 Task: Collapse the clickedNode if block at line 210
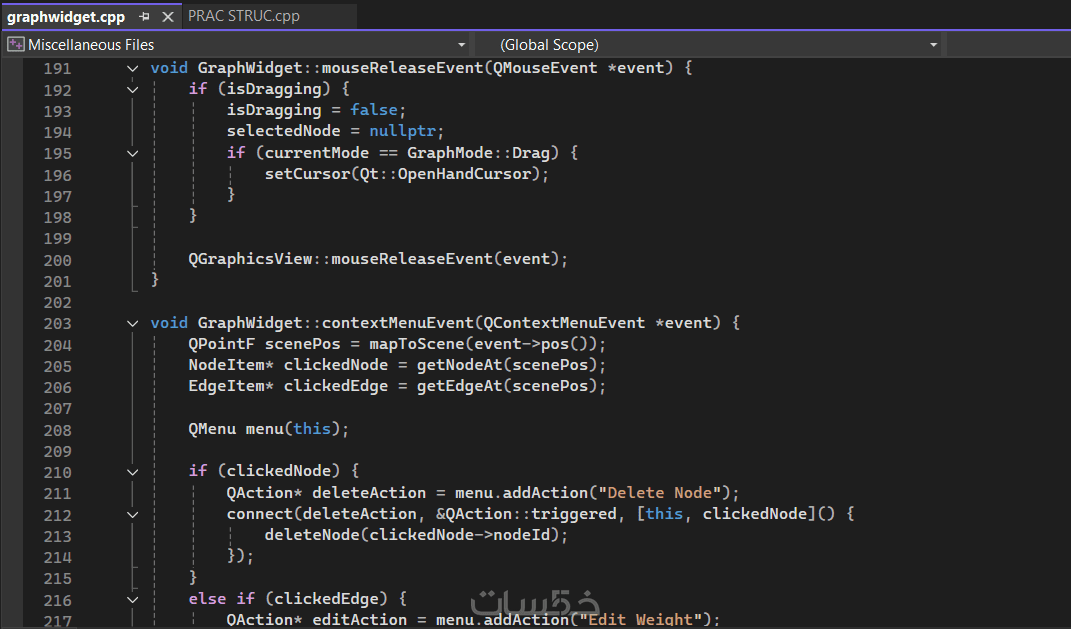coord(133,472)
